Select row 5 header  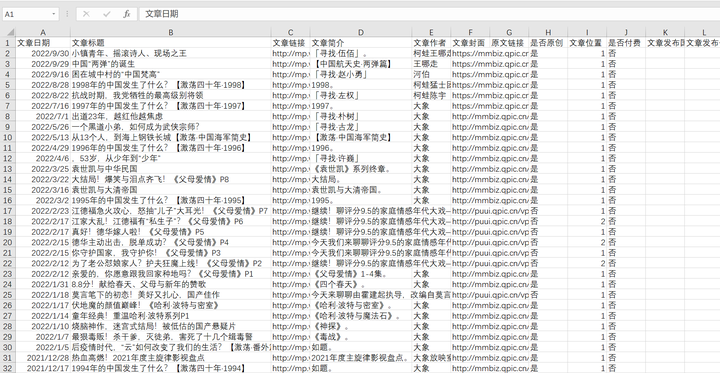pyautogui.click(x=8, y=85)
